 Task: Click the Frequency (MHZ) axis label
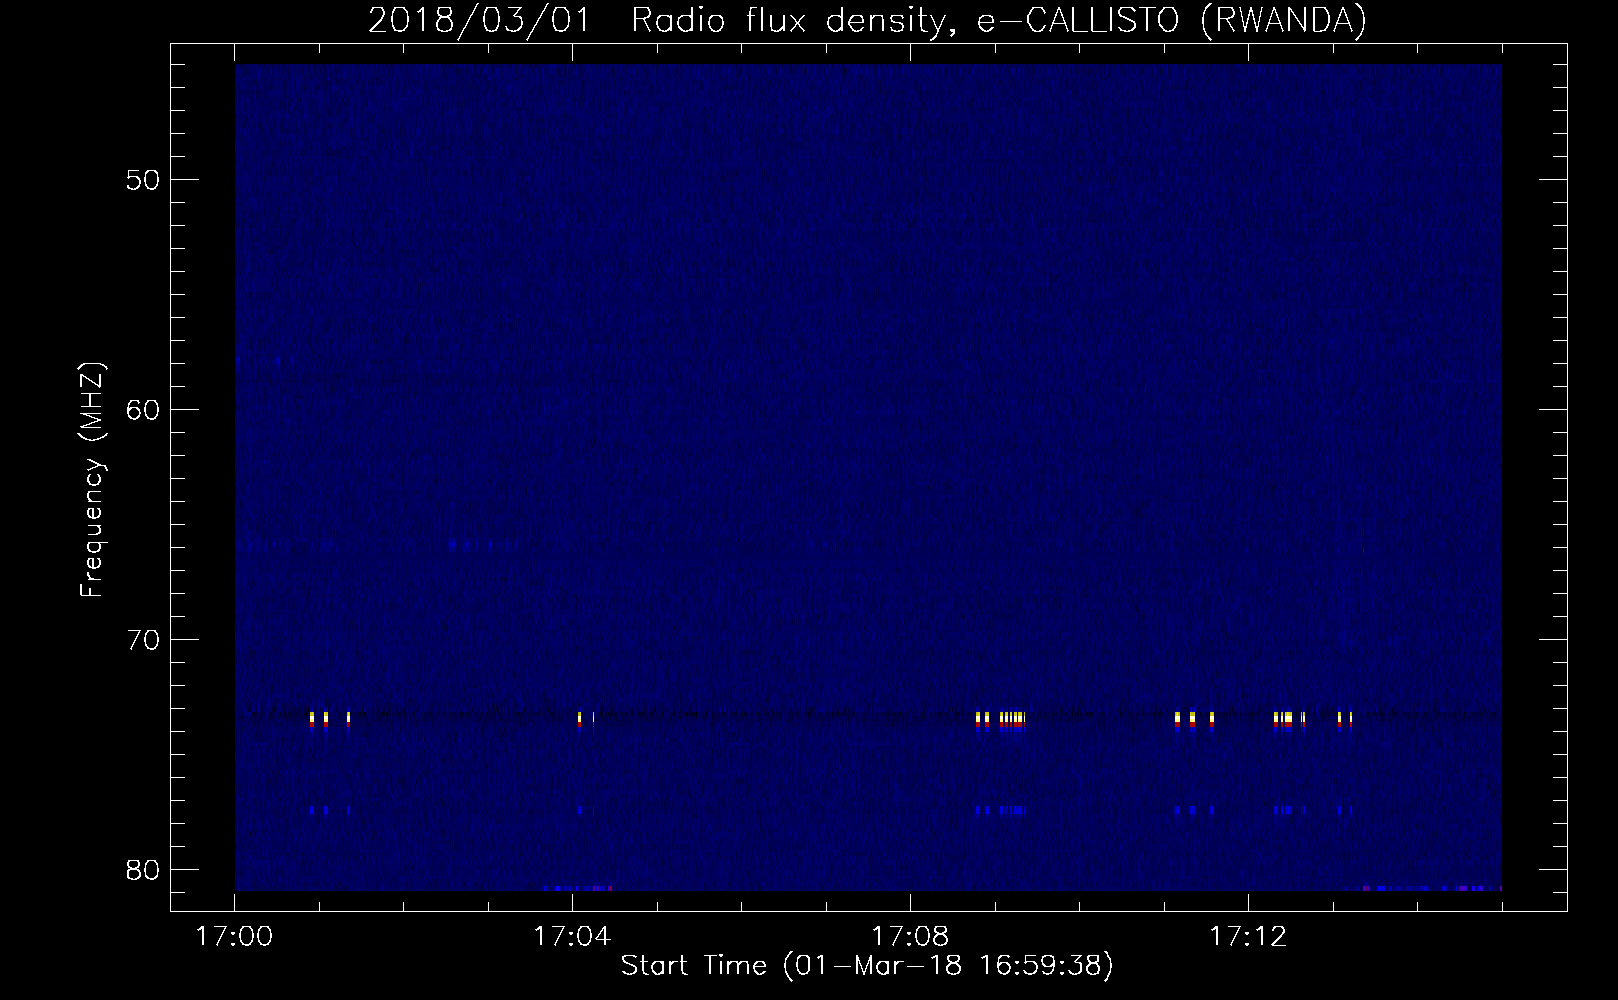point(92,480)
